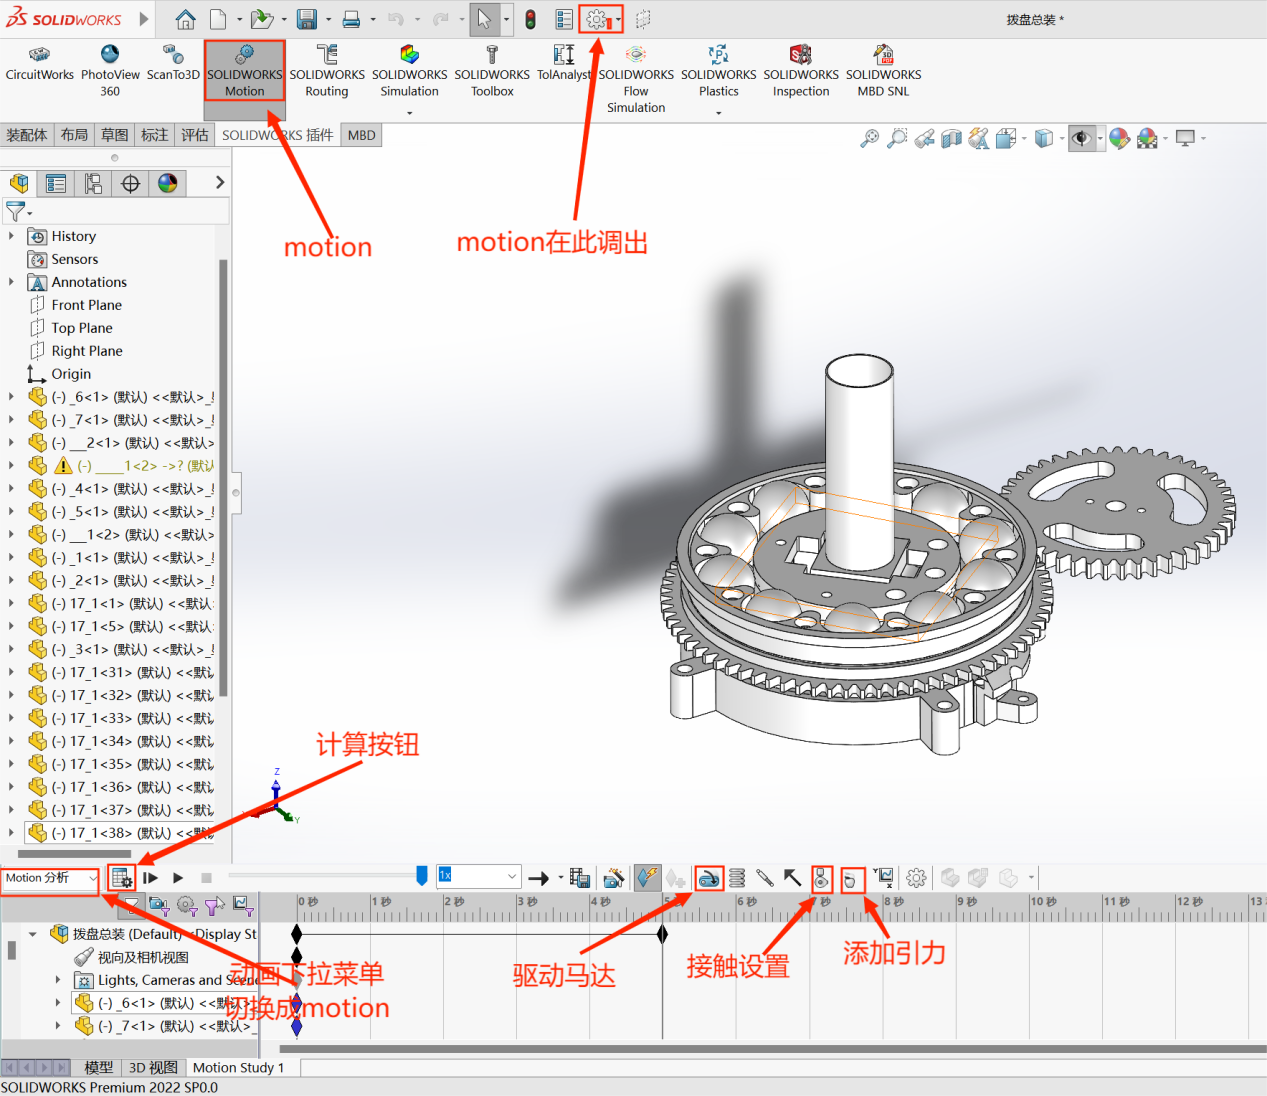Click the Calculate motion study button
The image size is (1267, 1096).
(122, 878)
